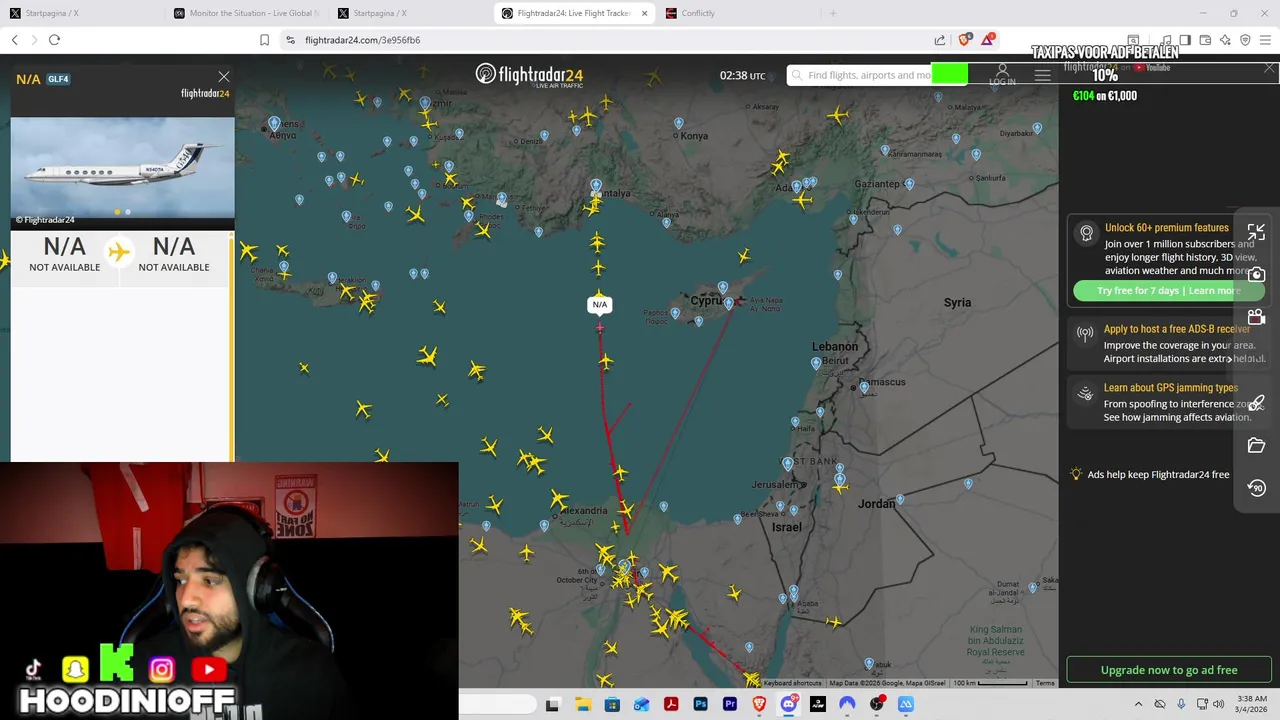Click the LOG IN user icon

pyautogui.click(x=1002, y=75)
